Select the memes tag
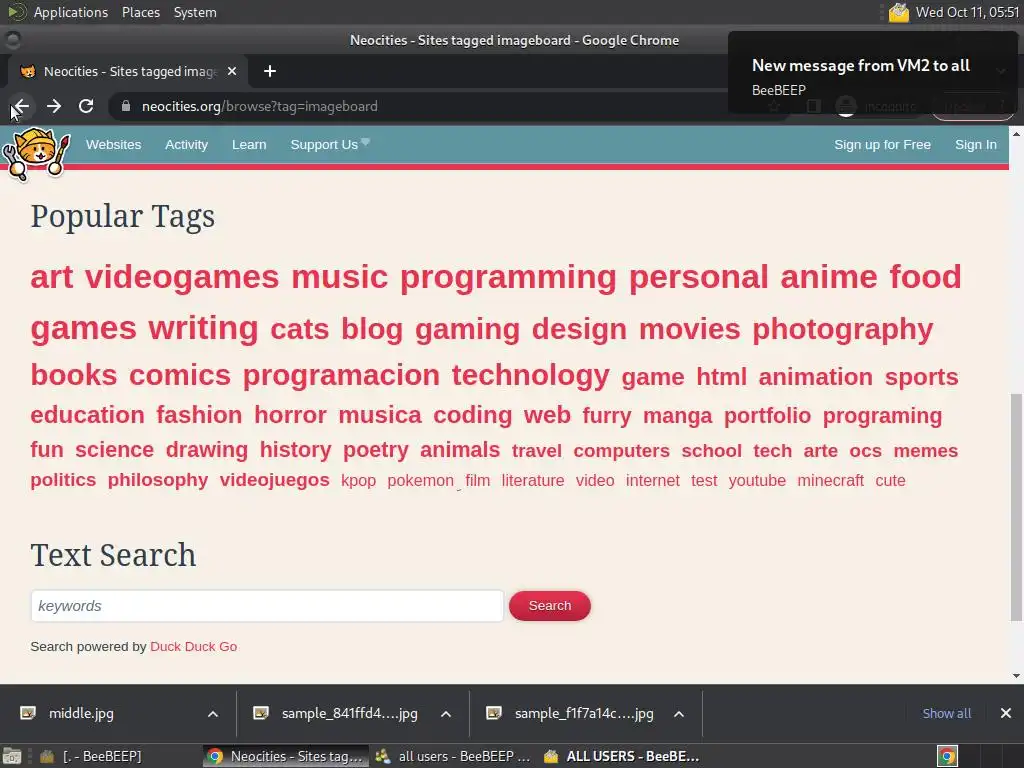Image resolution: width=1024 pixels, height=768 pixels. 925,451
